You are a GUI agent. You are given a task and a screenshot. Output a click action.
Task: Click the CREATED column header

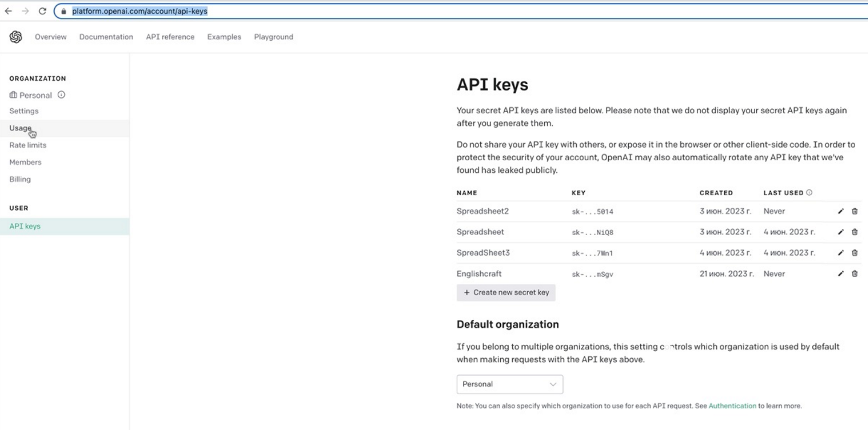point(716,193)
